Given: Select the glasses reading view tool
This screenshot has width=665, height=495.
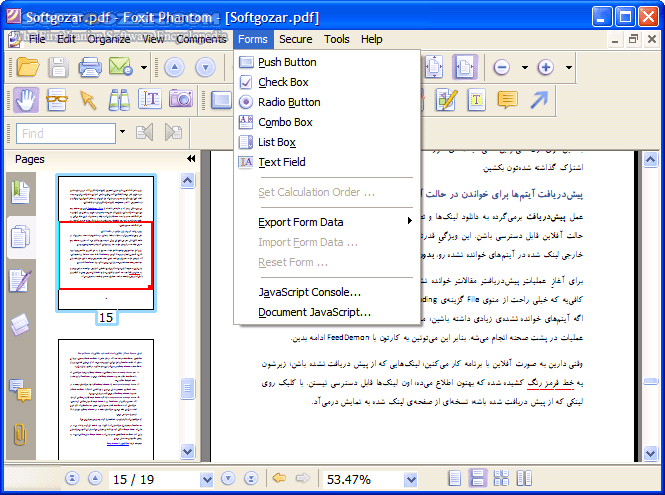Looking at the screenshot, I should click(x=57, y=100).
